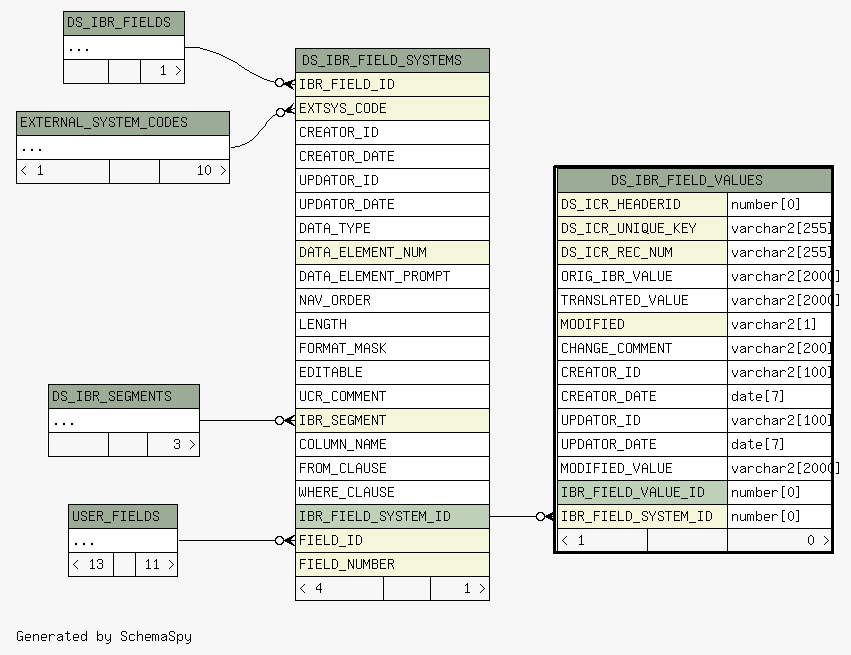
Task: Click the date[7] type of CREATOR_DATE in DS_IBR_FIELD_VALUES
Action: (779, 396)
